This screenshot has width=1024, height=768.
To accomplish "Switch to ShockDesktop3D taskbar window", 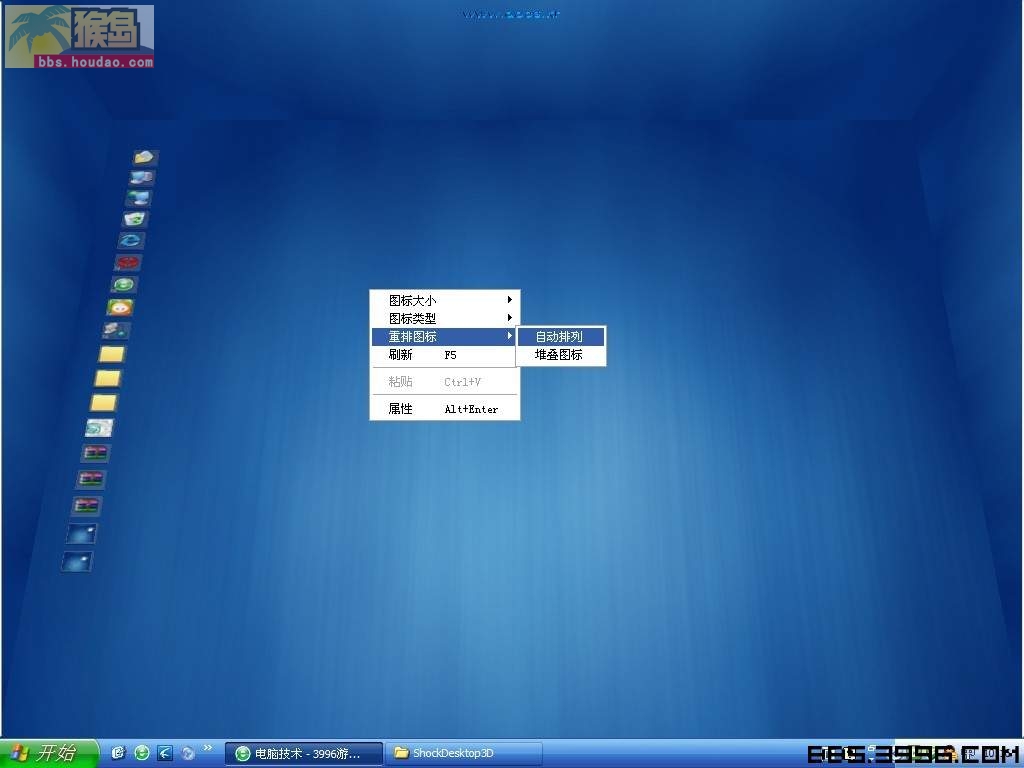I will tap(464, 754).
